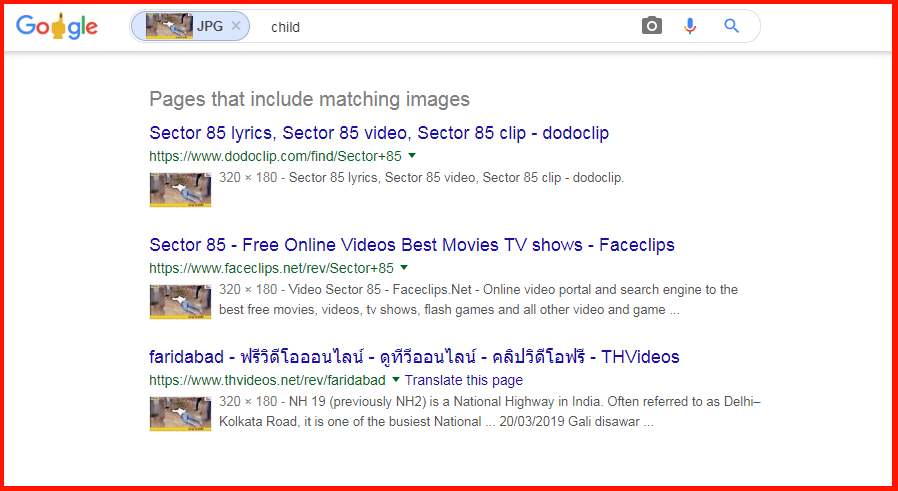Click snippet text about NH 19 highway
This screenshot has height=491, width=898.
[x=490, y=412]
